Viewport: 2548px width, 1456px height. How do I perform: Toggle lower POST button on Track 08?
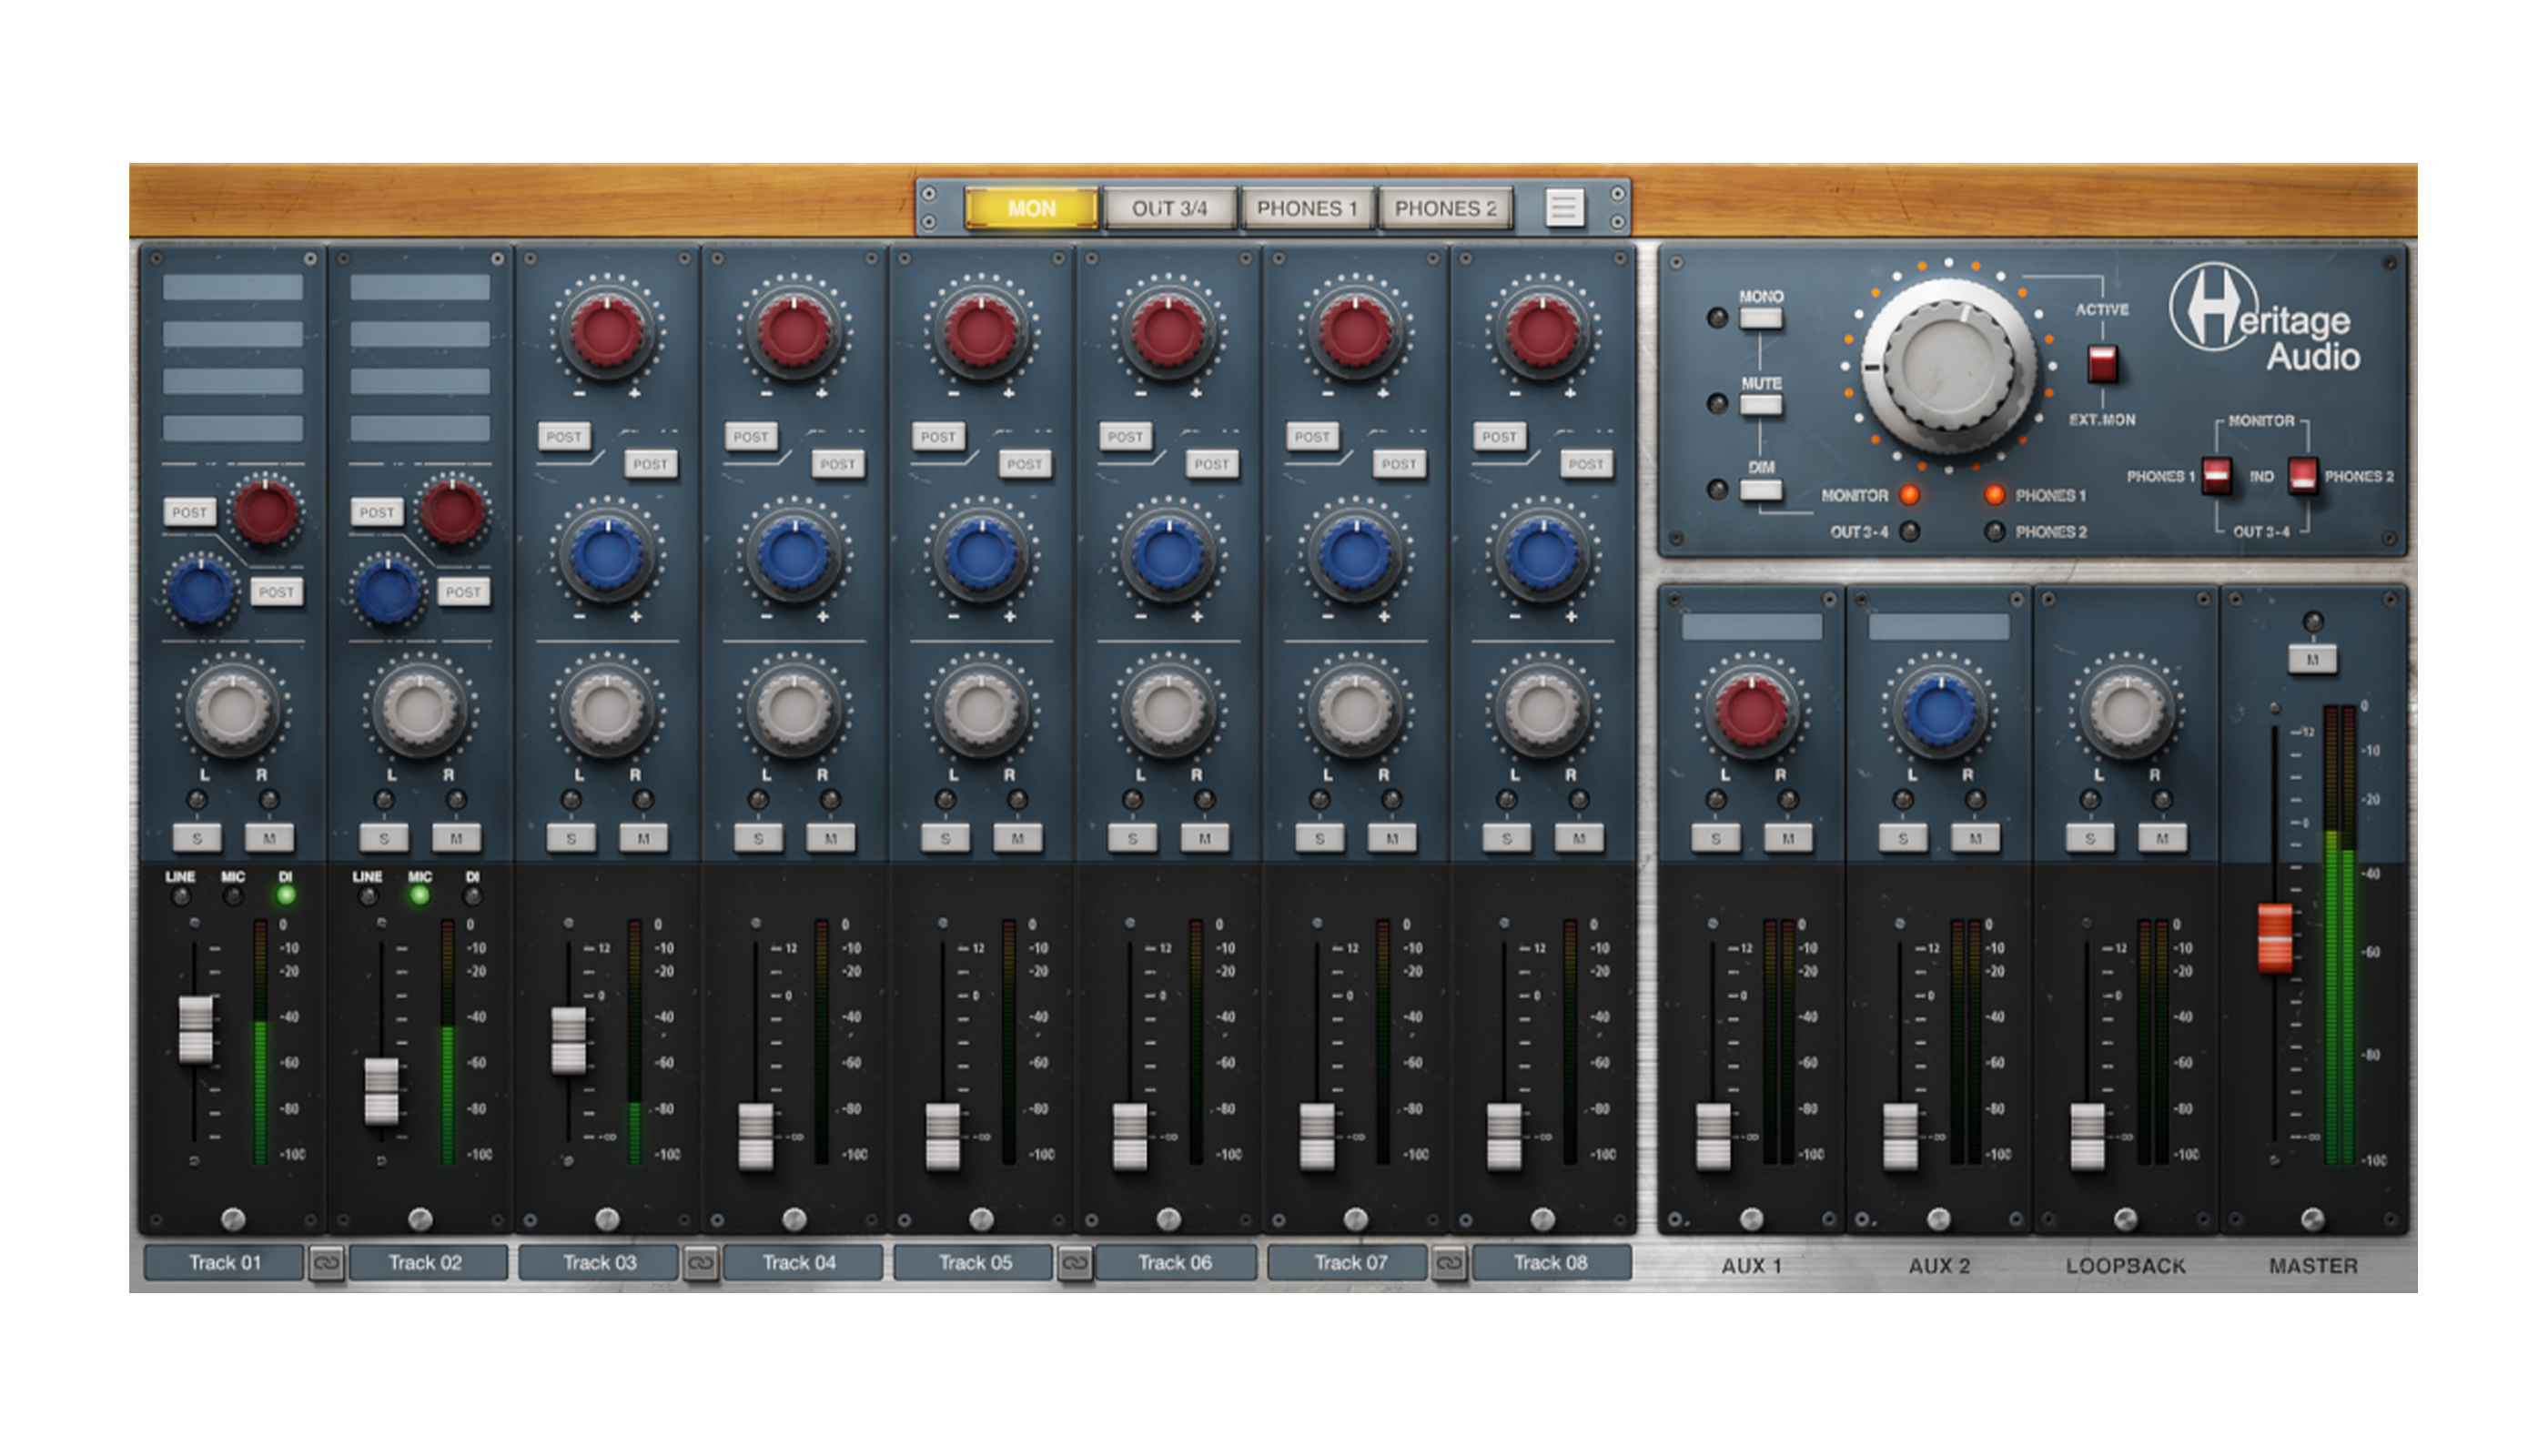point(1586,464)
